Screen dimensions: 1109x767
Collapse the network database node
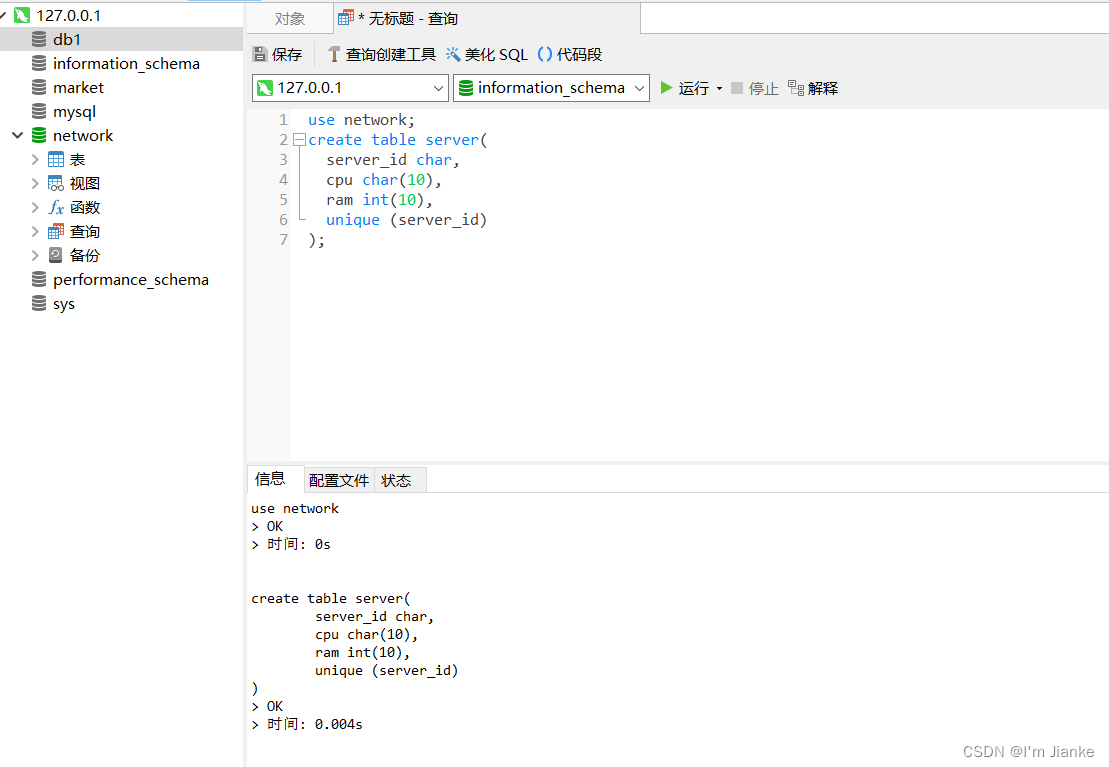18,135
